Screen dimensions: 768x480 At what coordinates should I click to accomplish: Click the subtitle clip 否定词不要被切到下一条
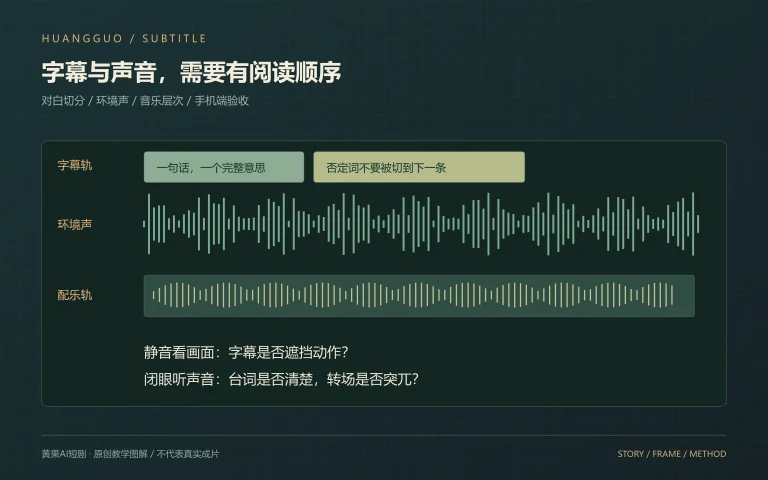(x=419, y=167)
